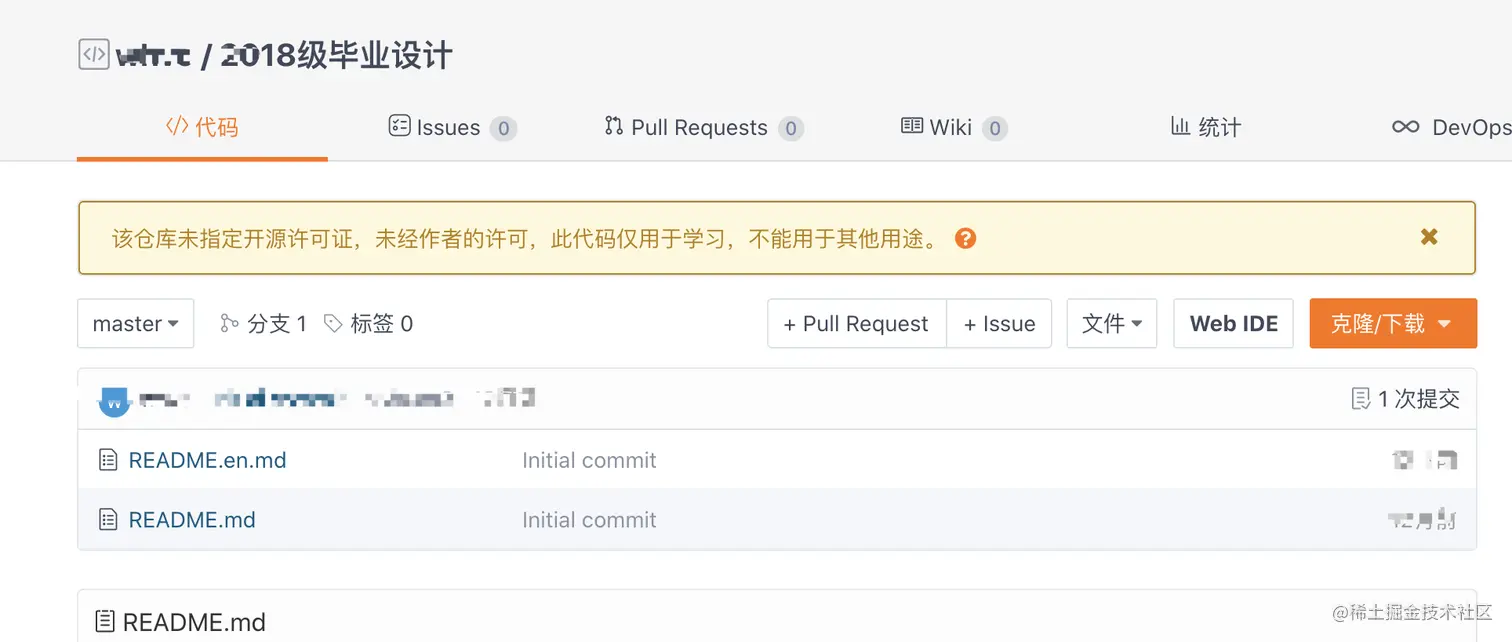Open the master branch dropdown
The height and width of the screenshot is (642, 1512).
[x=135, y=324]
